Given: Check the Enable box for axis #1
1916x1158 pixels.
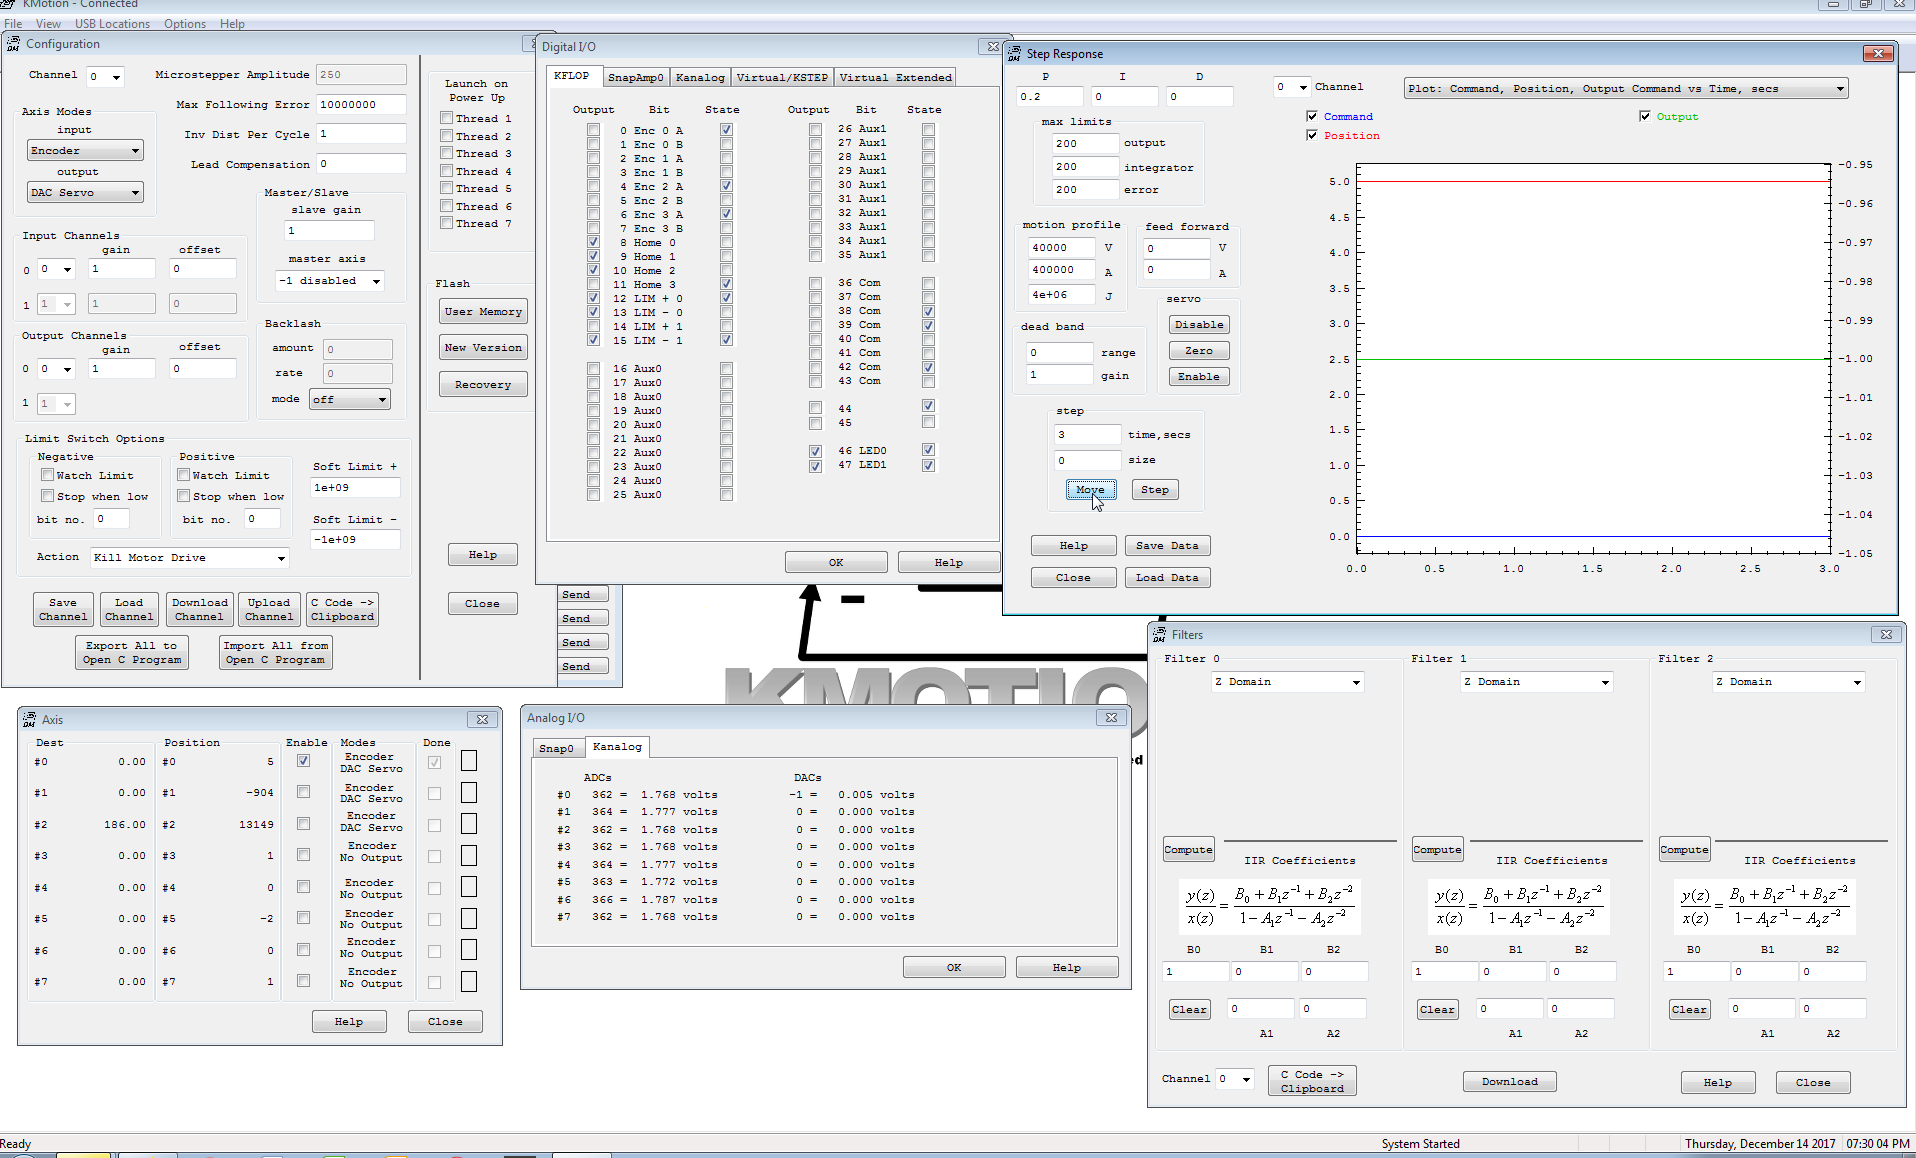Looking at the screenshot, I should pos(303,793).
